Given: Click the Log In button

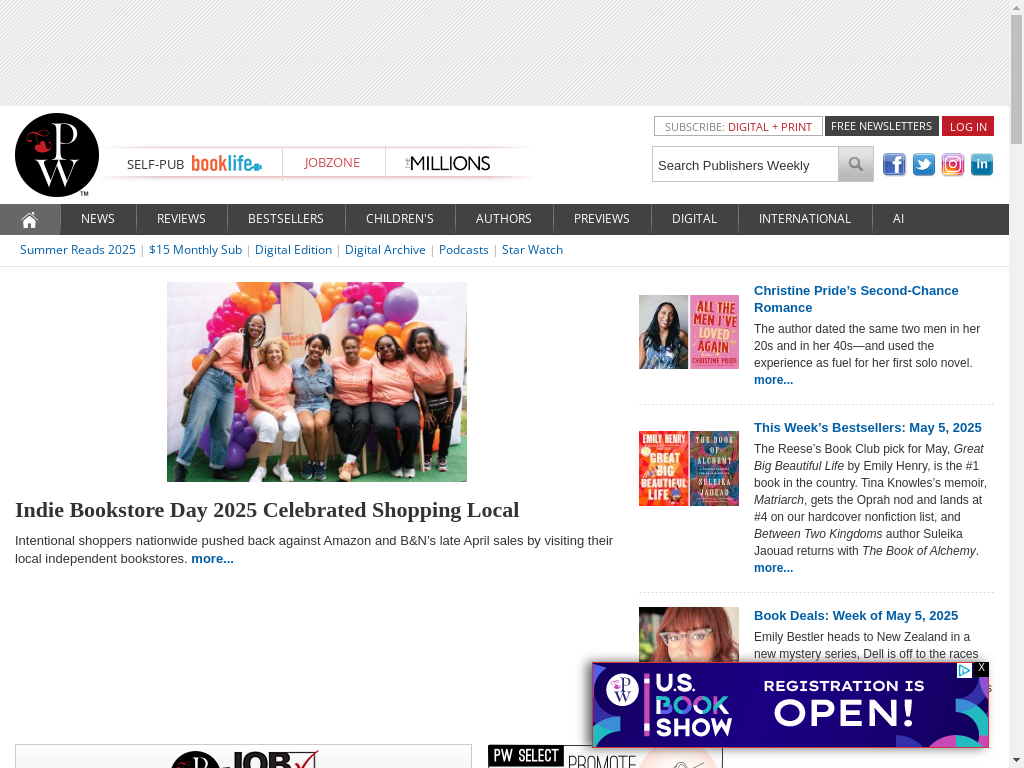Looking at the screenshot, I should pos(968,127).
